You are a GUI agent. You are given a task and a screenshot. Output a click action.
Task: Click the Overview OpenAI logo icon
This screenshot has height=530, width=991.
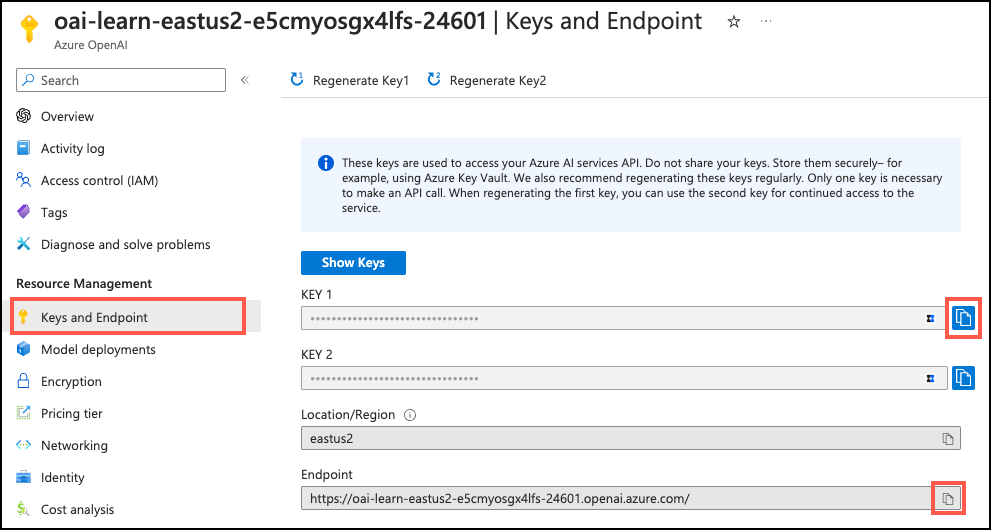coord(24,116)
